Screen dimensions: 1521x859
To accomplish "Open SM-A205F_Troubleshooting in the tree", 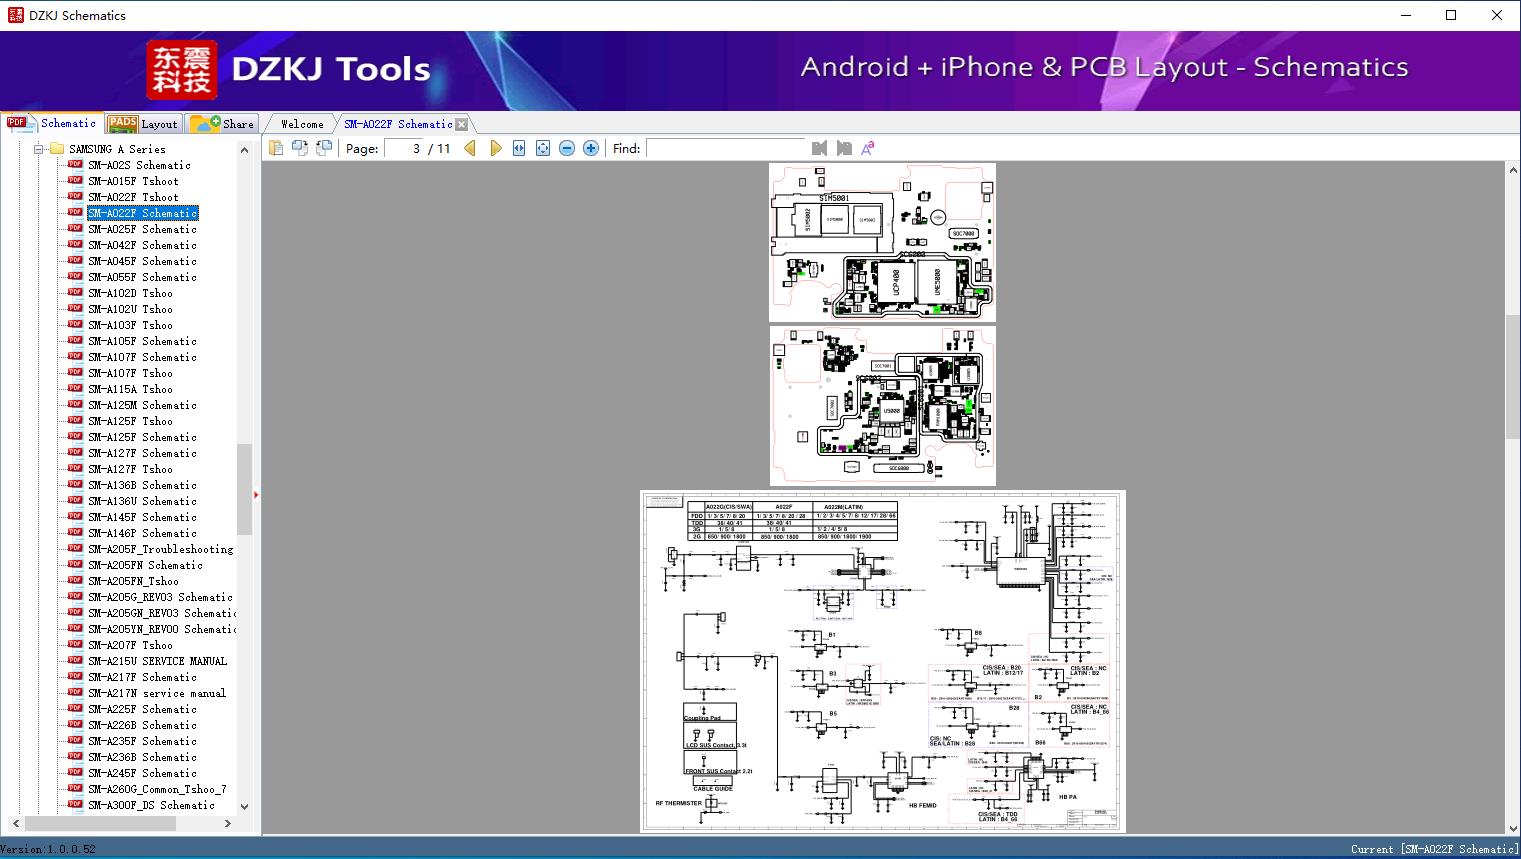I will 160,549.
